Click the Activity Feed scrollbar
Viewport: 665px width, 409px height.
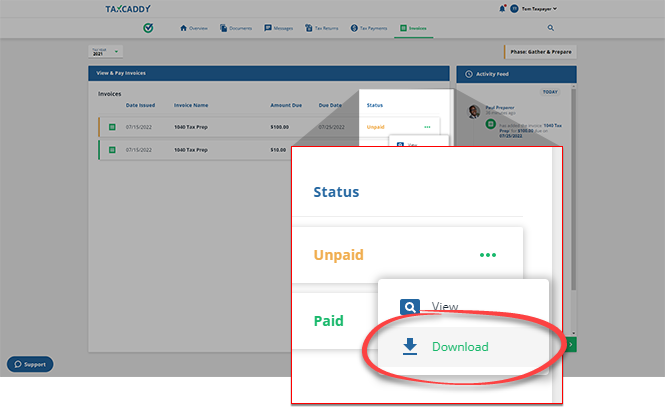(574, 189)
